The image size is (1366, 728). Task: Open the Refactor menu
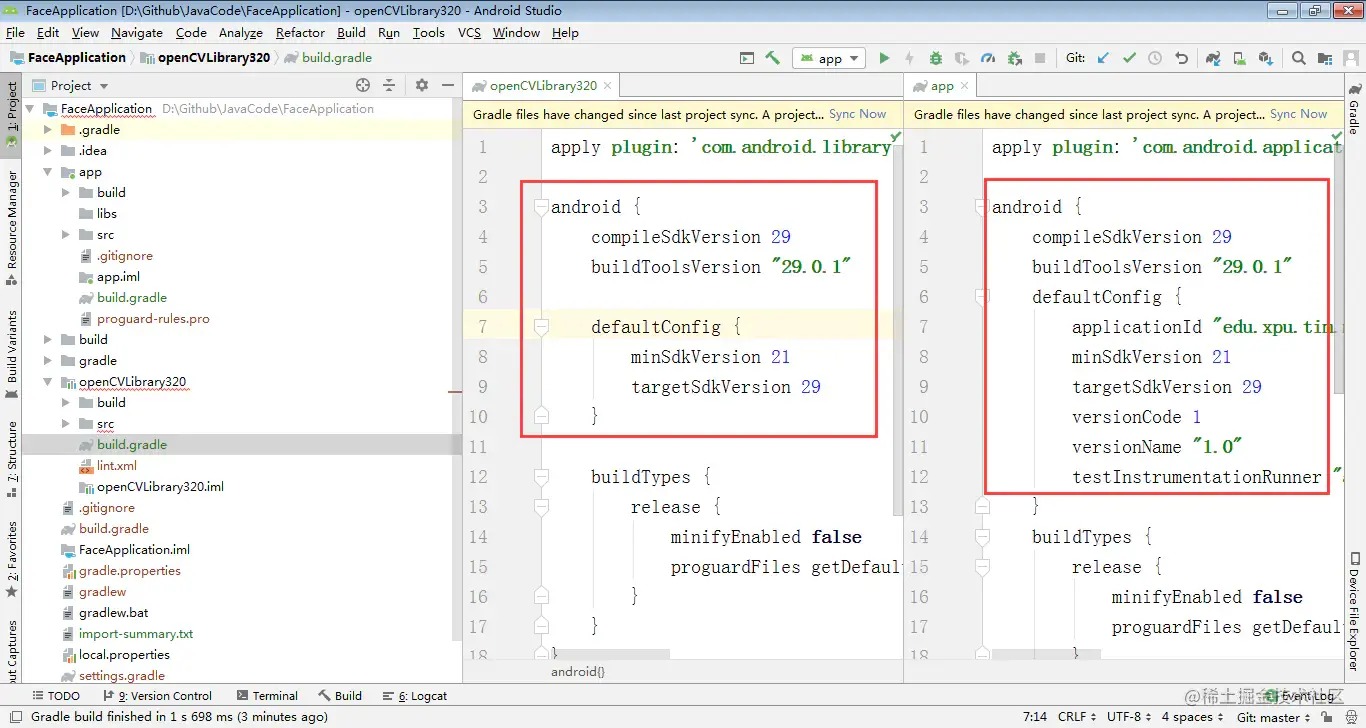[300, 32]
